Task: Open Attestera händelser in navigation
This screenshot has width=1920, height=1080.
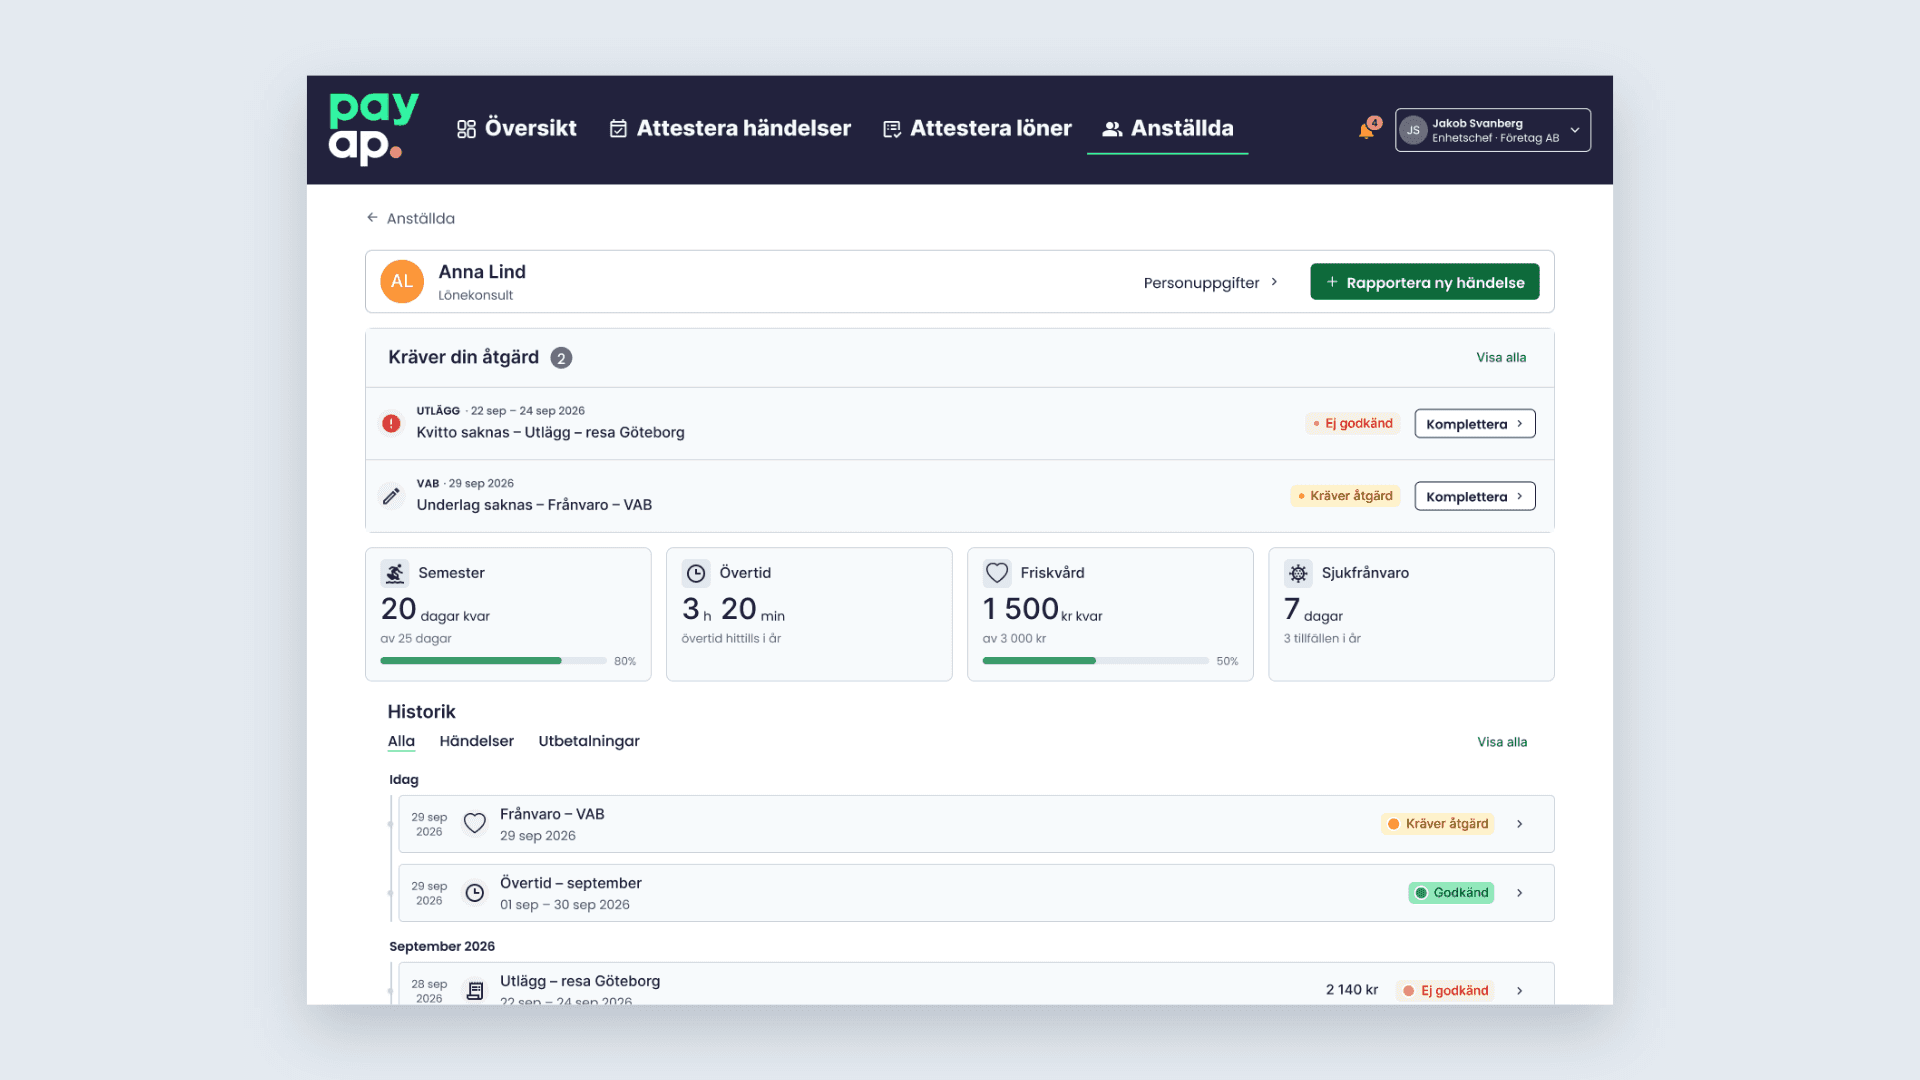Action: pos(730,128)
